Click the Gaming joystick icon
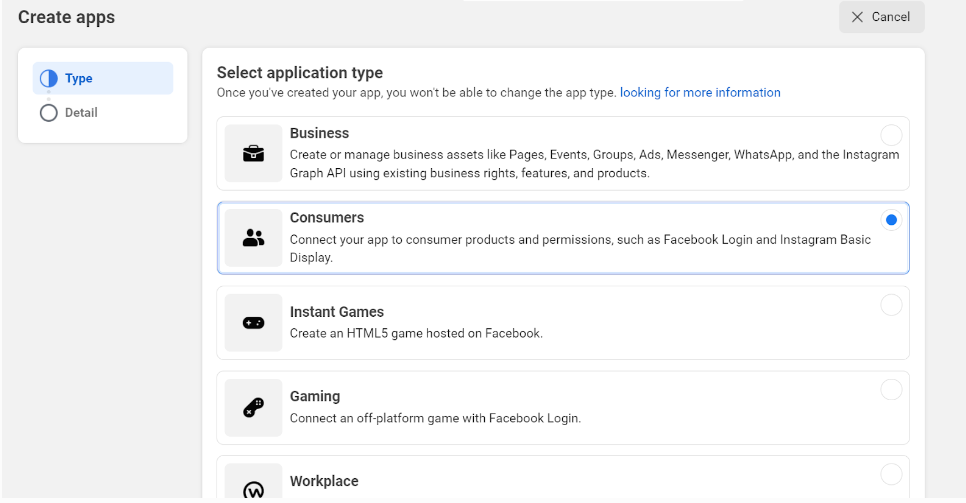966x503 pixels. point(253,408)
